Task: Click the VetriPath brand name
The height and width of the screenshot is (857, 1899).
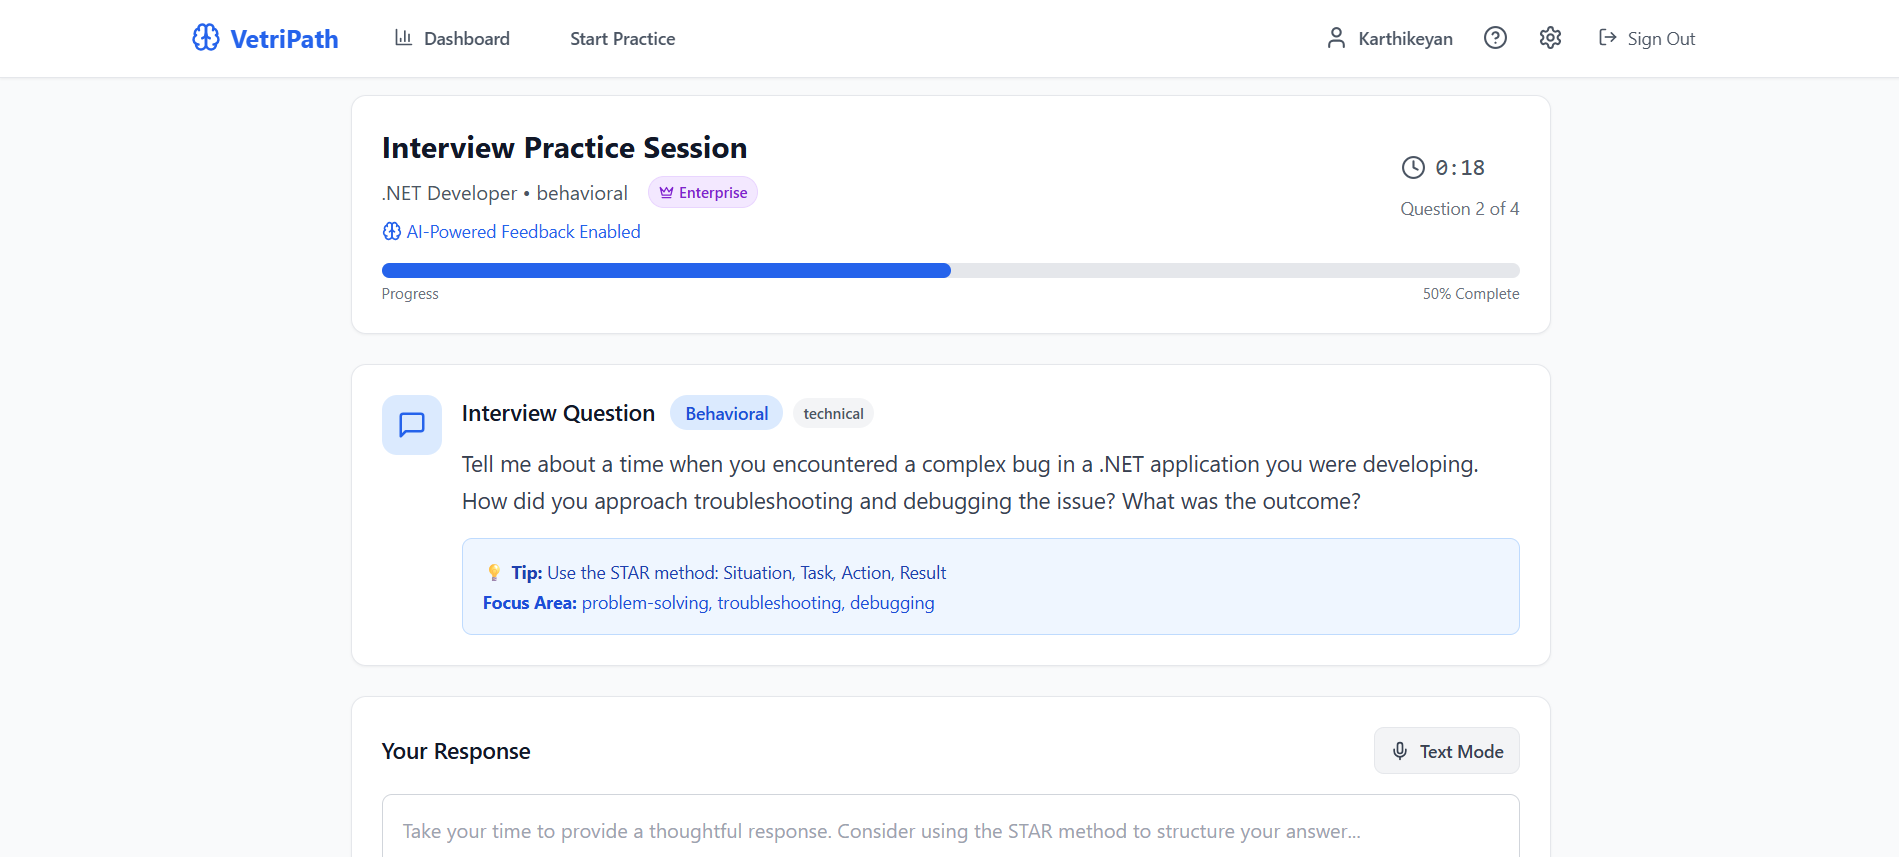Action: tap(284, 39)
